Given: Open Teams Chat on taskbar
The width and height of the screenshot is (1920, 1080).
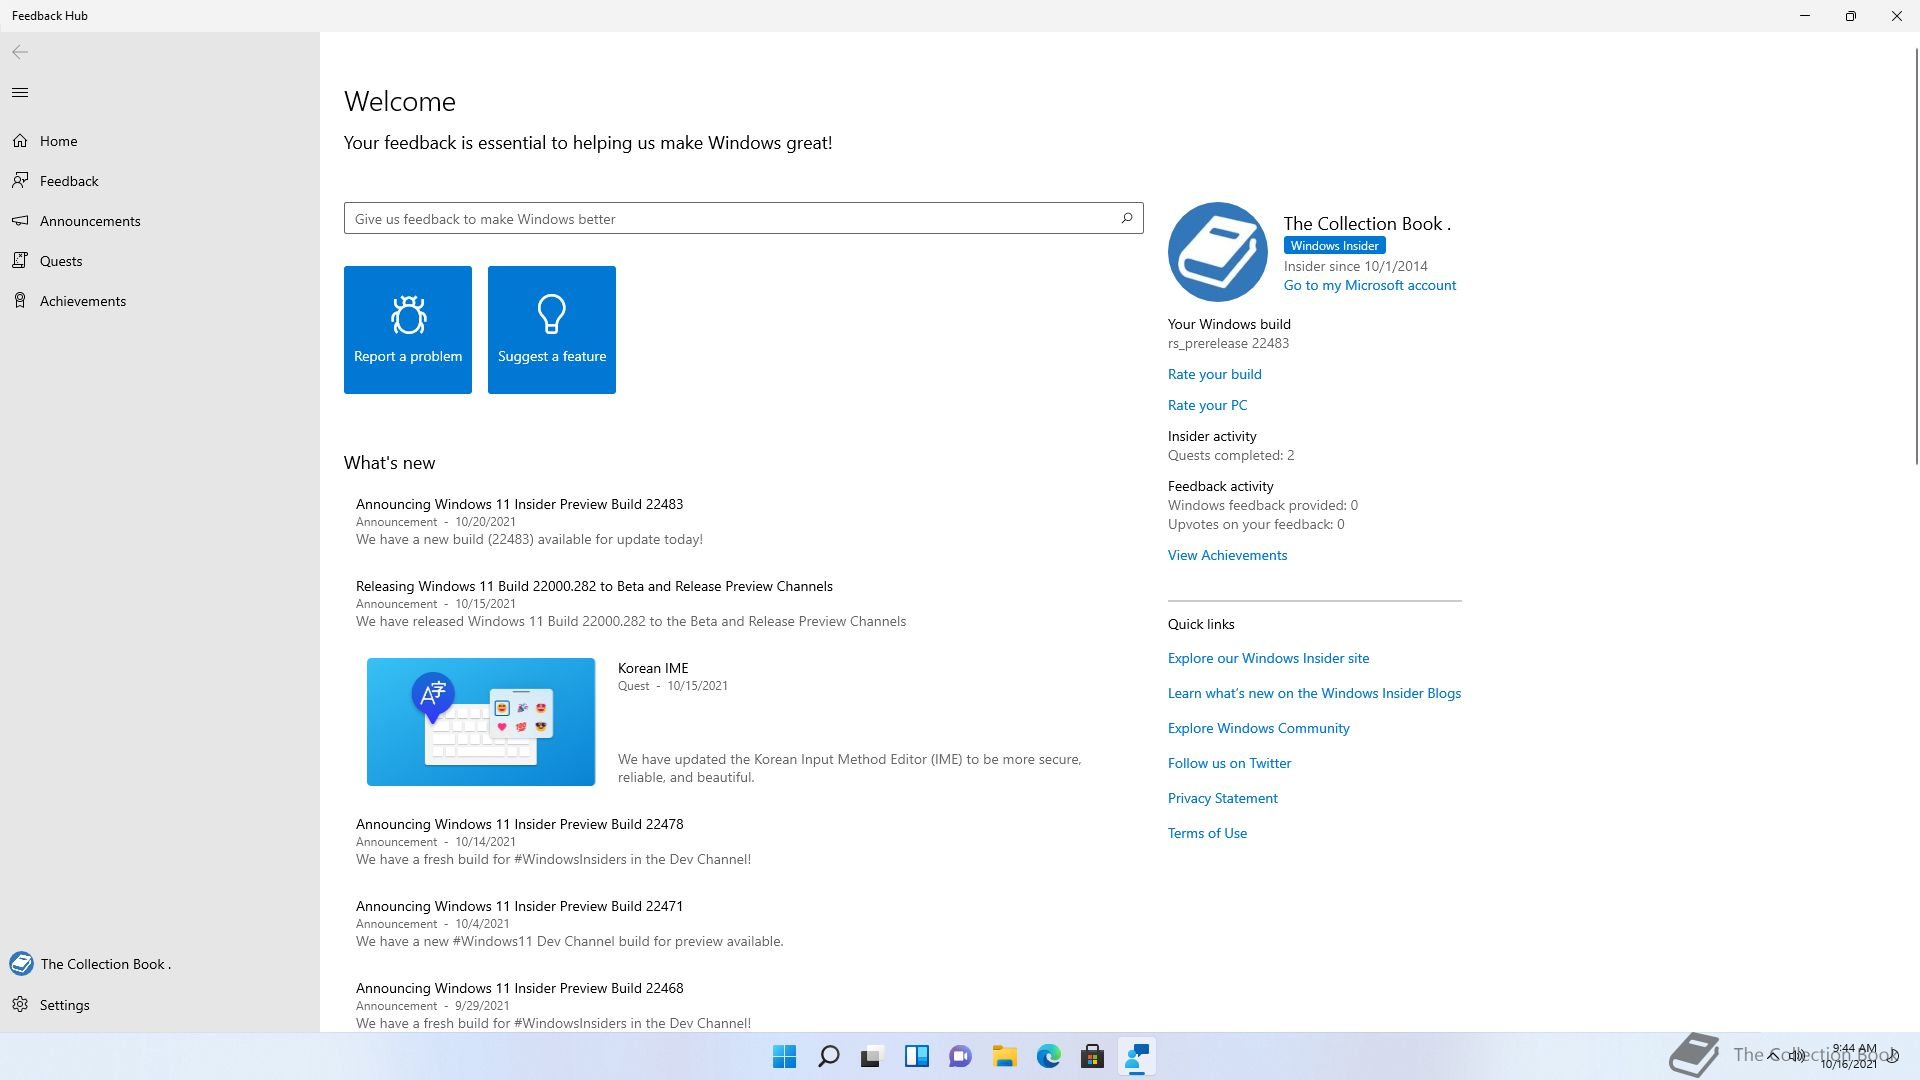Looking at the screenshot, I should (x=961, y=1056).
